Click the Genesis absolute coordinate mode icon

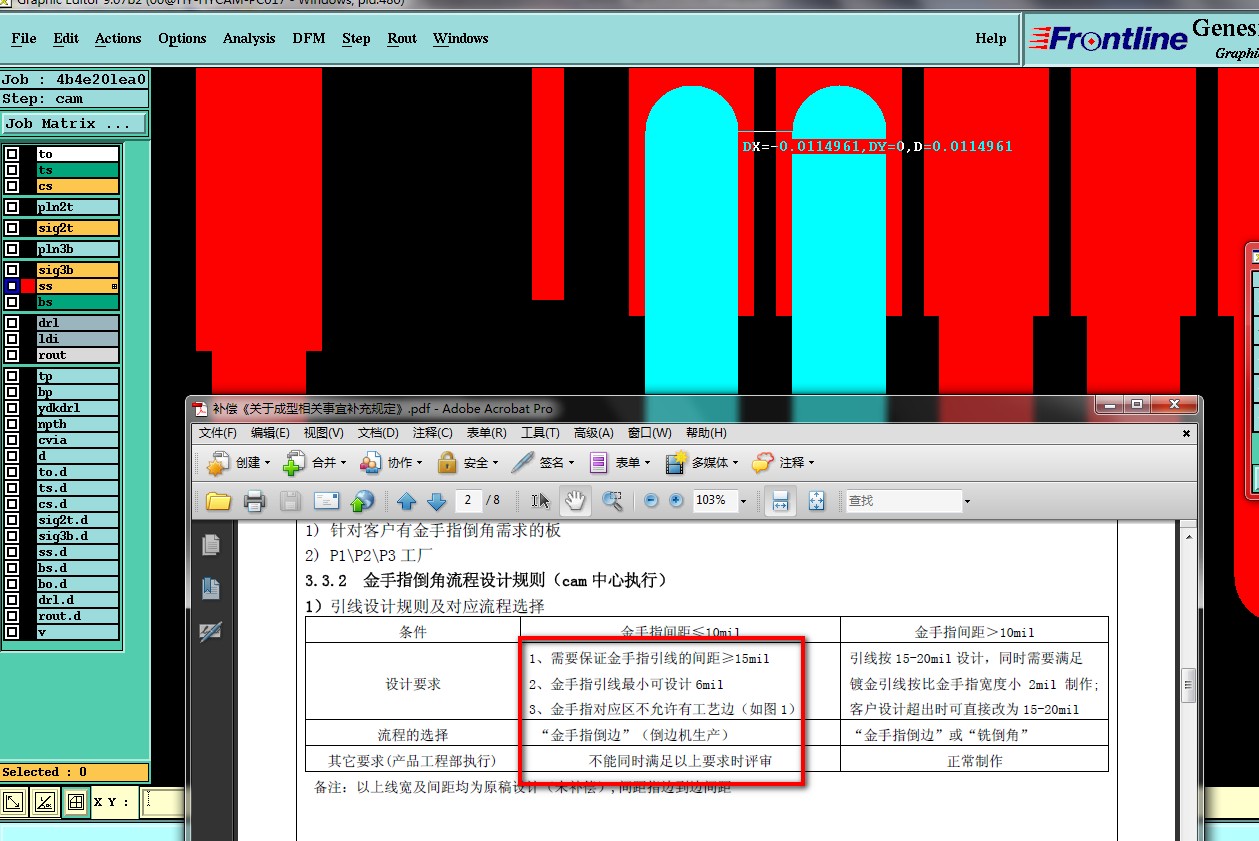tap(14, 802)
